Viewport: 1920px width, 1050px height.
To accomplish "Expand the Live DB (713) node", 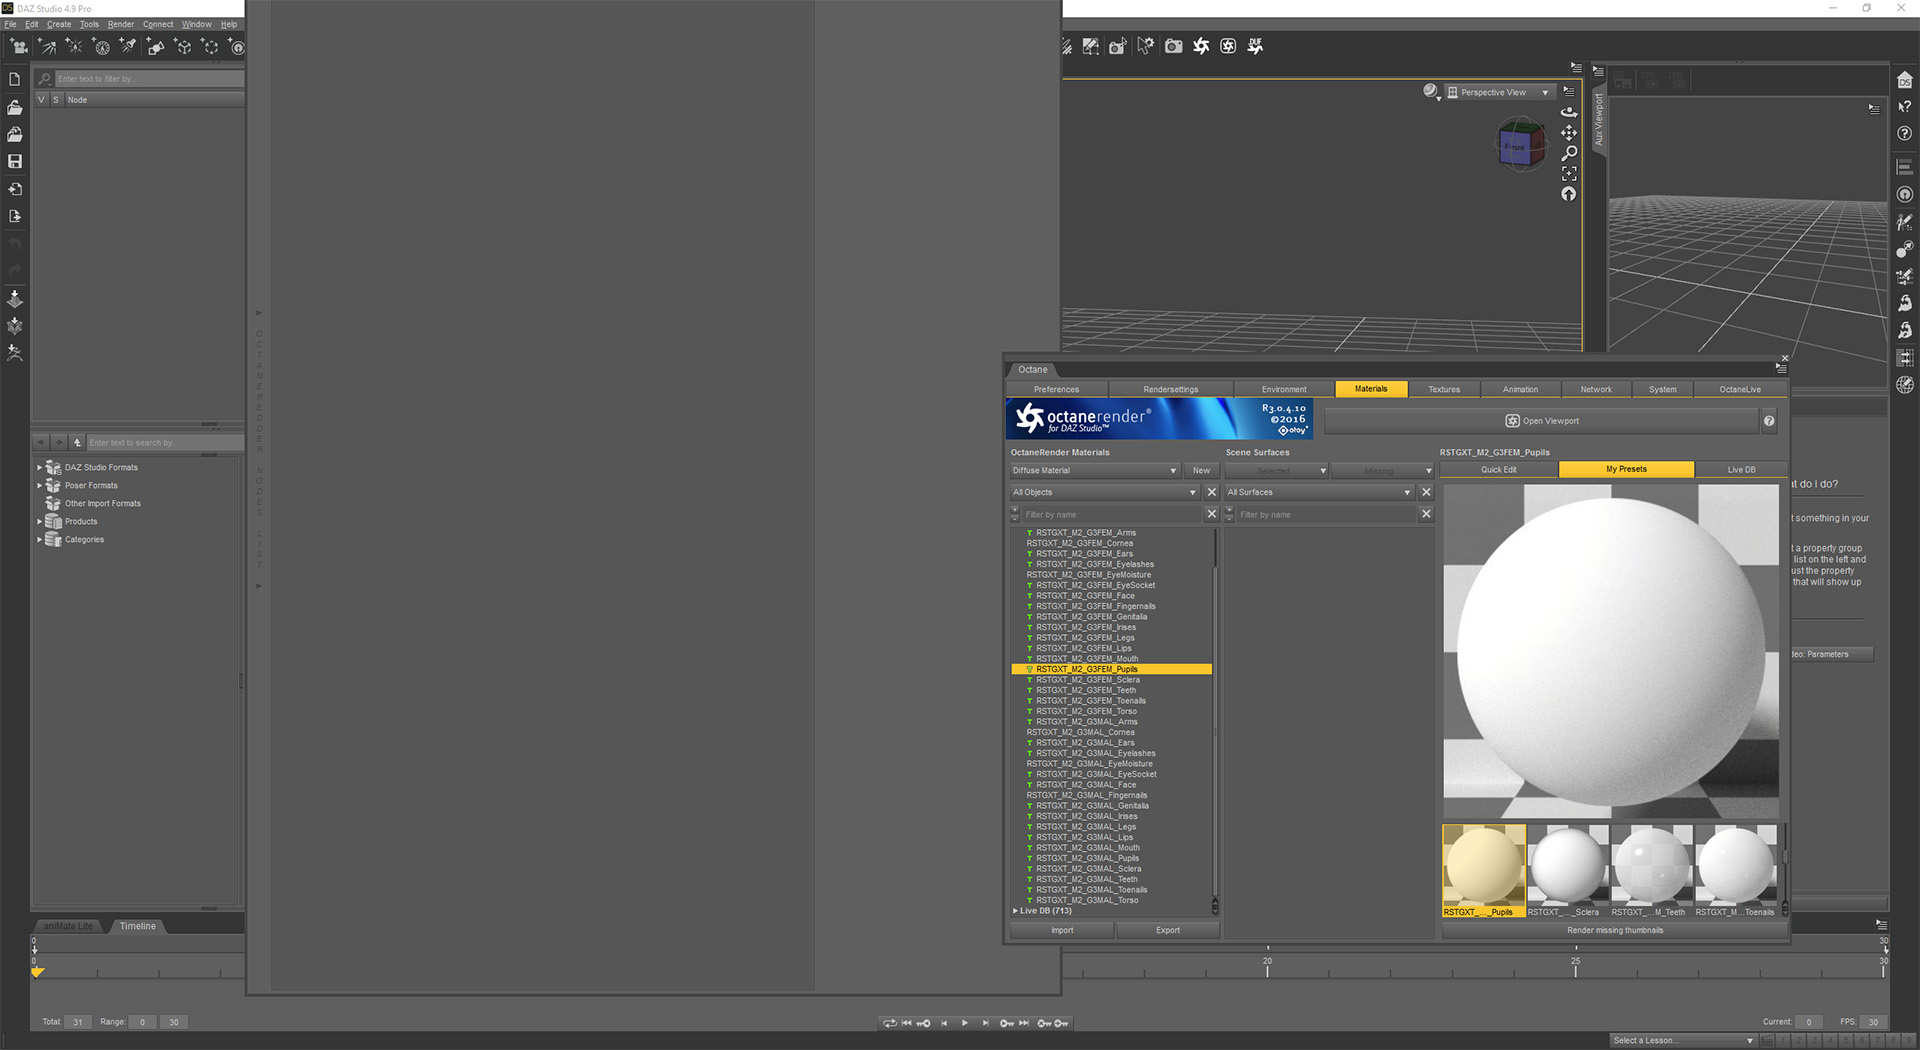I will pos(1015,911).
